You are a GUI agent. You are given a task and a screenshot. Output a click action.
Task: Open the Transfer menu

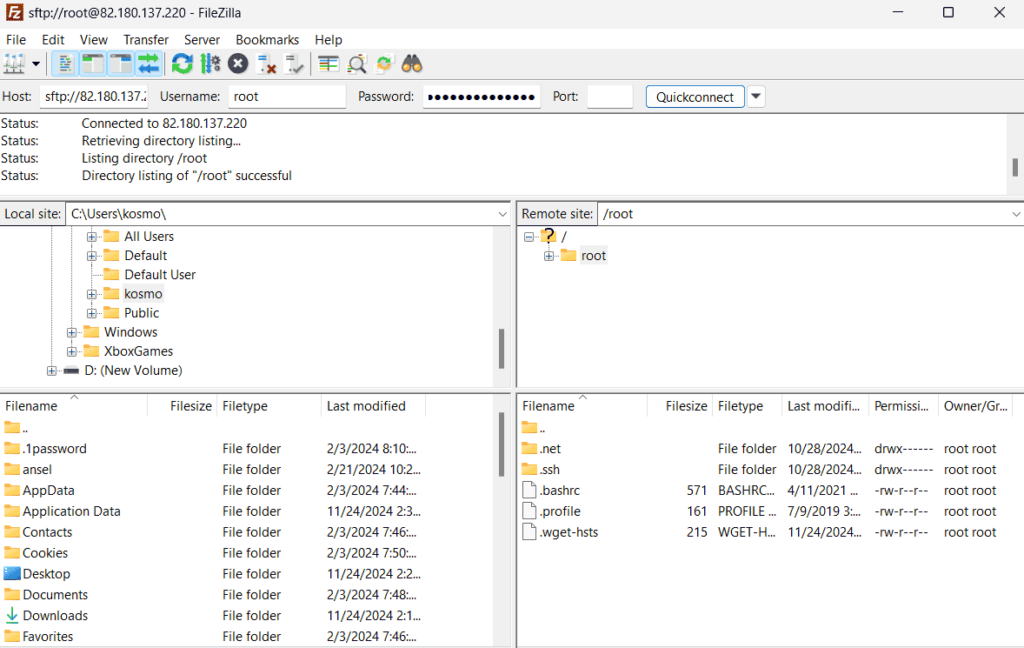point(146,39)
